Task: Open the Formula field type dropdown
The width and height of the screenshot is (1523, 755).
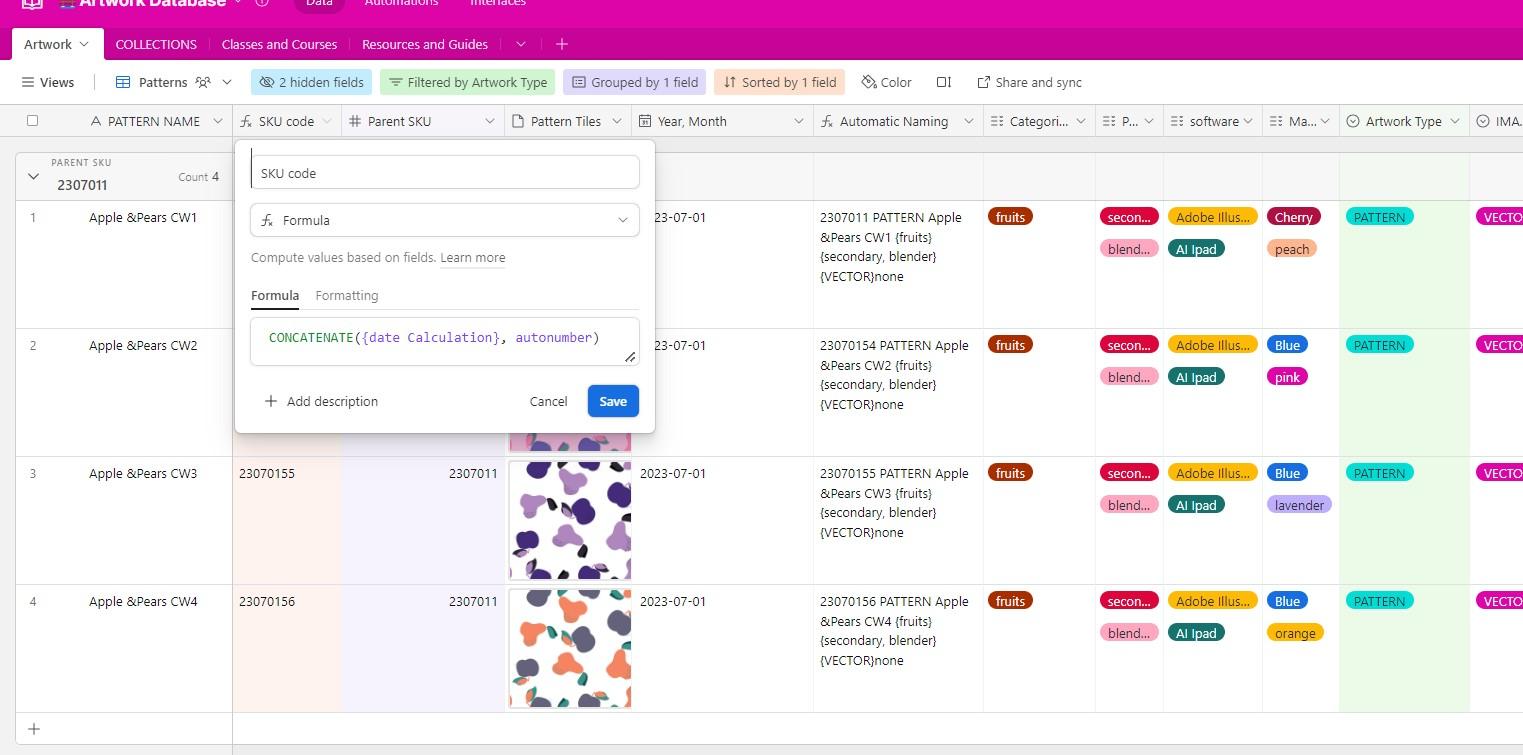Action: (x=445, y=220)
